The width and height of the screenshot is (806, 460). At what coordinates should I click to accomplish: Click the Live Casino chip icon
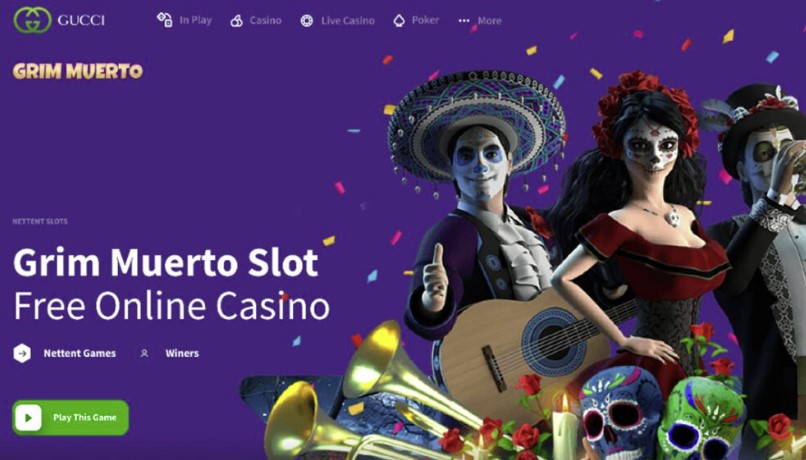(307, 21)
